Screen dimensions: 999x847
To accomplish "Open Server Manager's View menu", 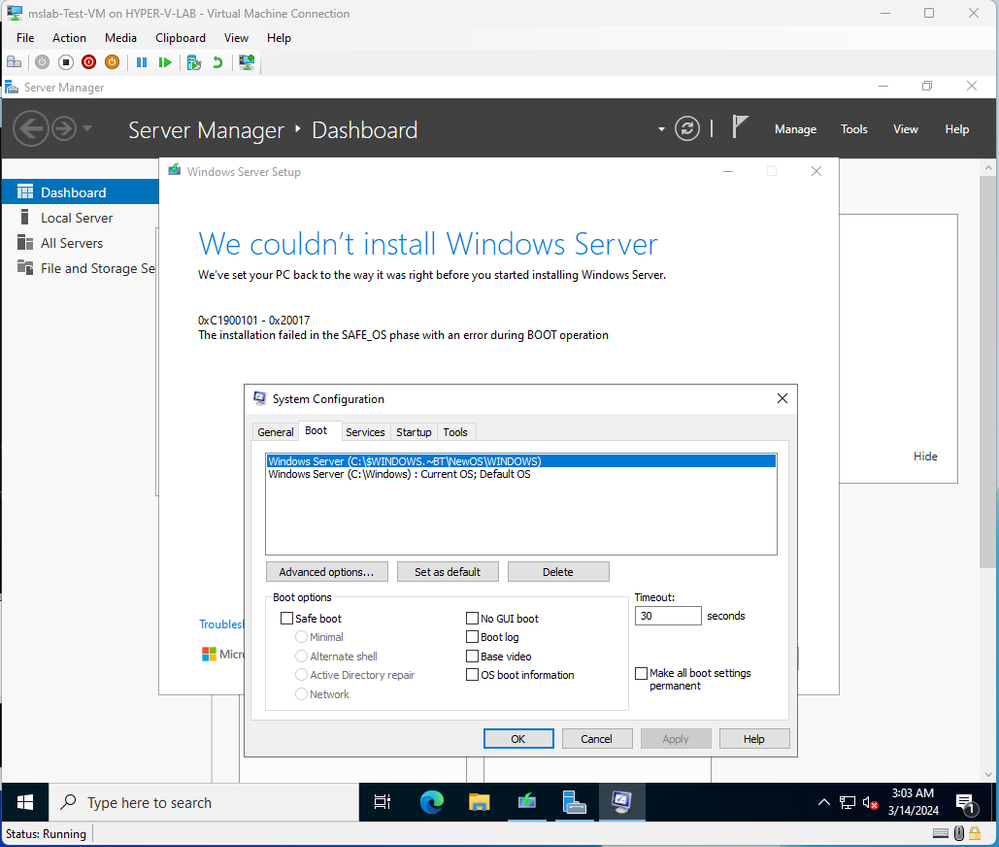I will (x=905, y=129).
